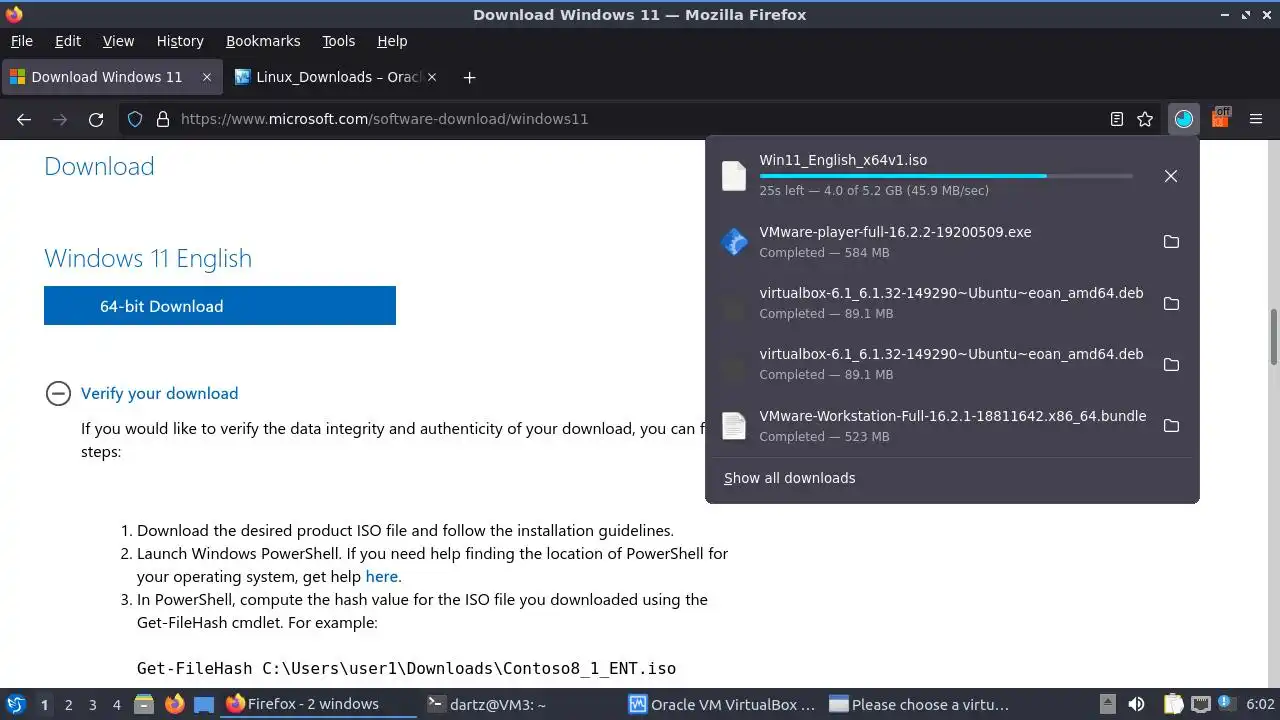
Task: Switch to workspace 3 in taskbar
Action: point(92,705)
